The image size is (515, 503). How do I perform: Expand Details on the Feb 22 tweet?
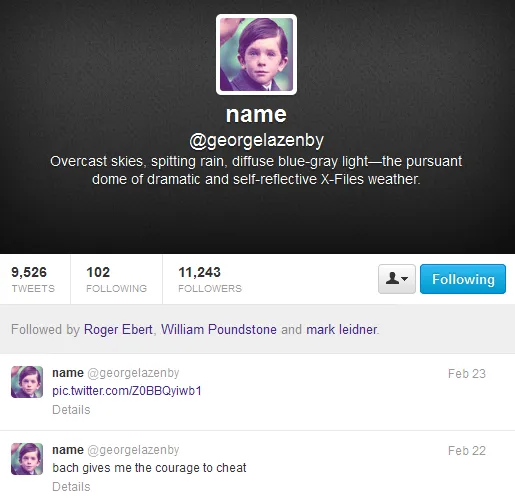71,486
